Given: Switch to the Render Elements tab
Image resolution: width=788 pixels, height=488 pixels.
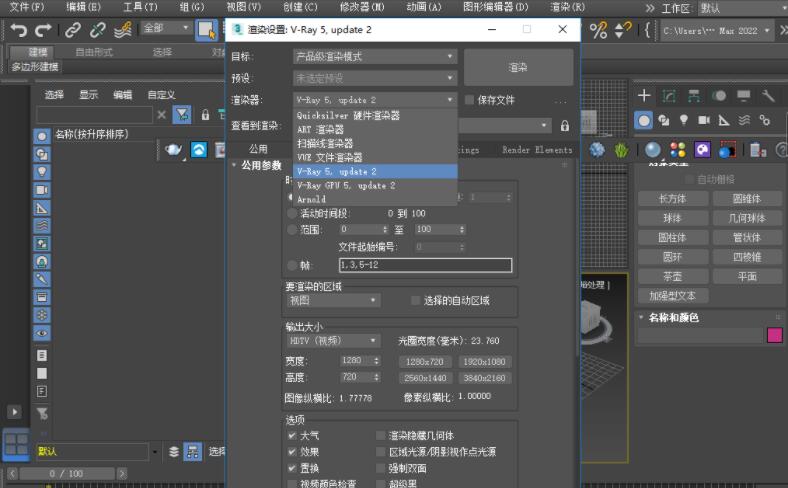Looking at the screenshot, I should pos(537,150).
